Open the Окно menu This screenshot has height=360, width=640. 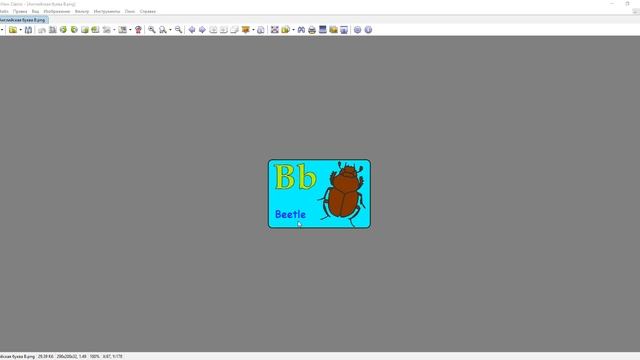pyautogui.click(x=130, y=11)
